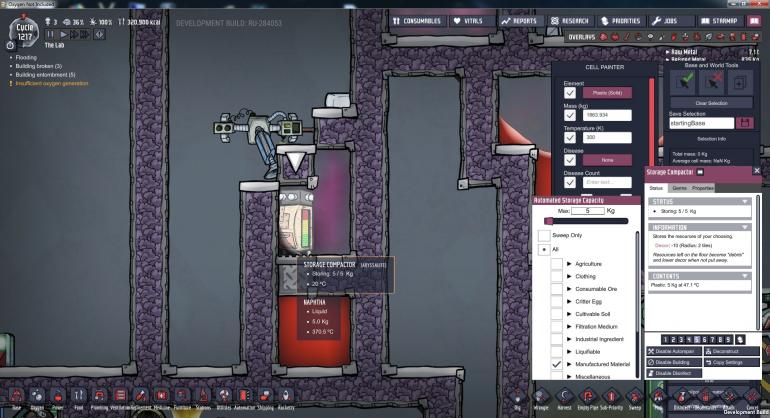Image resolution: width=770 pixels, height=418 pixels.
Task: Check the Agriculture category checkbox
Action: [556, 264]
